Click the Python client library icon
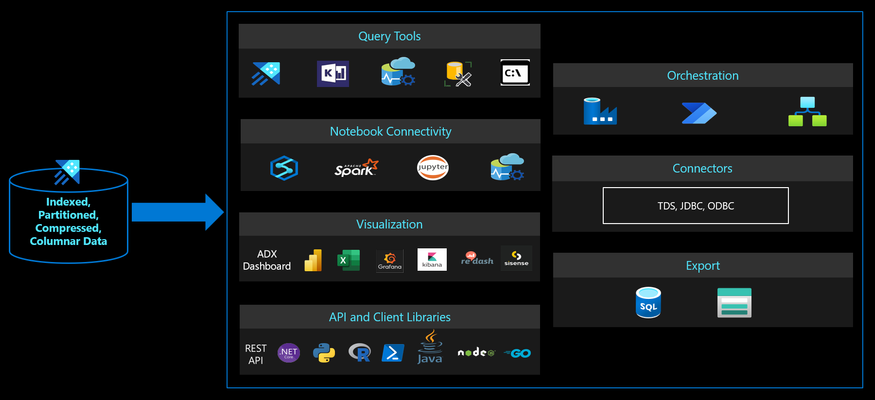875x400 pixels. (324, 353)
